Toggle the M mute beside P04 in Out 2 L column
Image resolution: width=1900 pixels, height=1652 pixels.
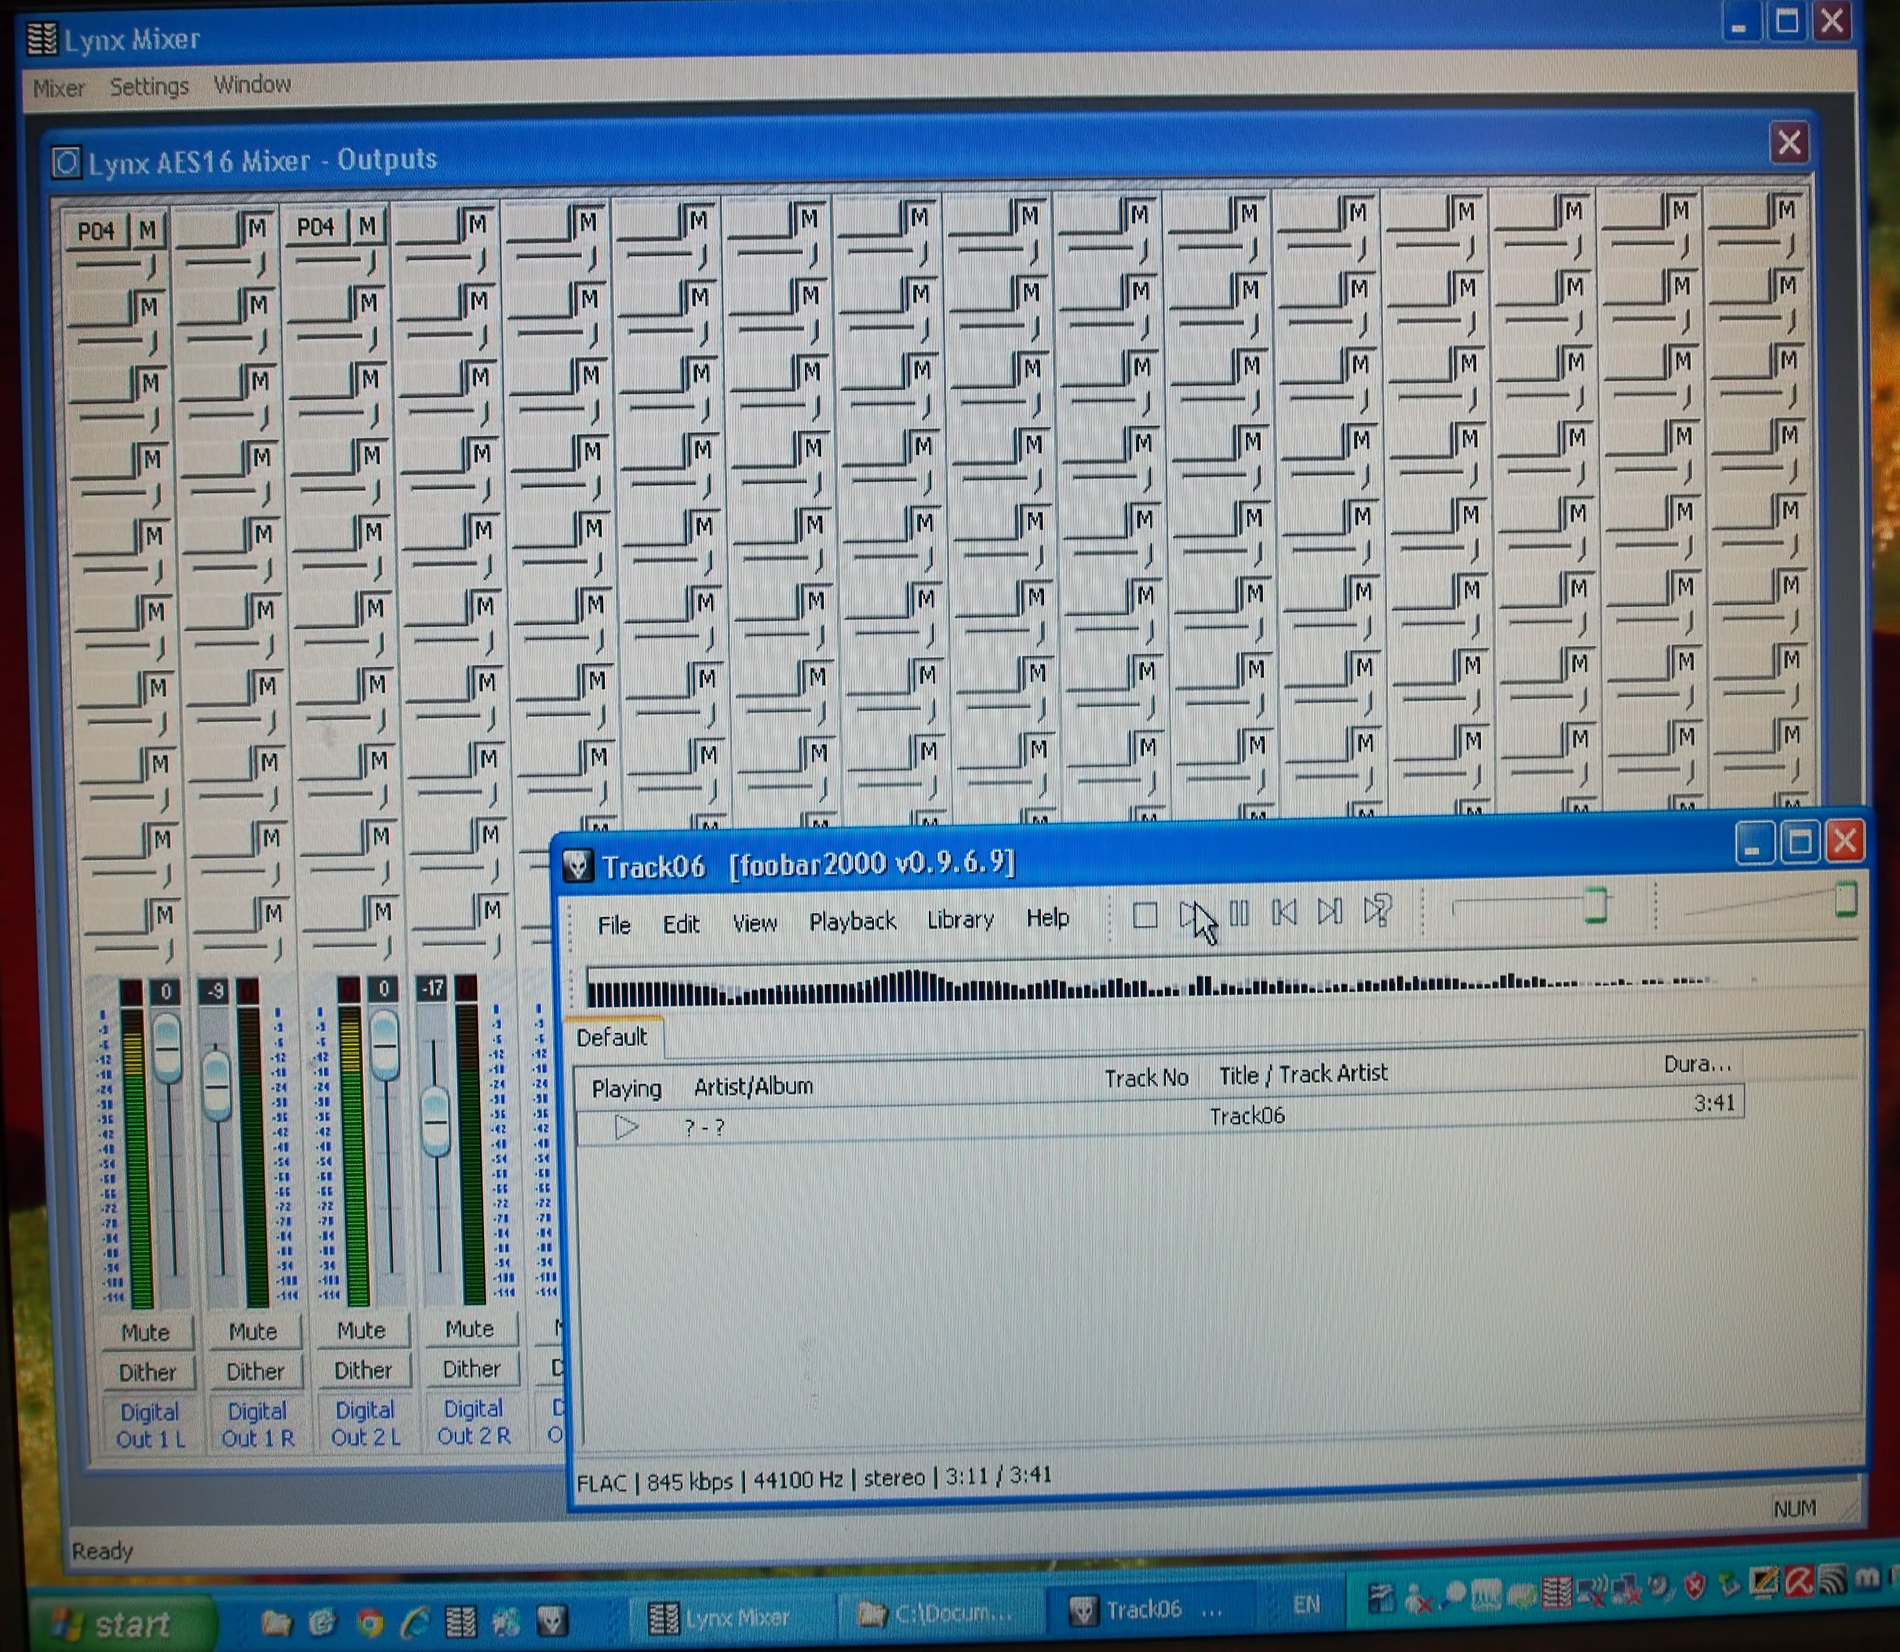(368, 227)
